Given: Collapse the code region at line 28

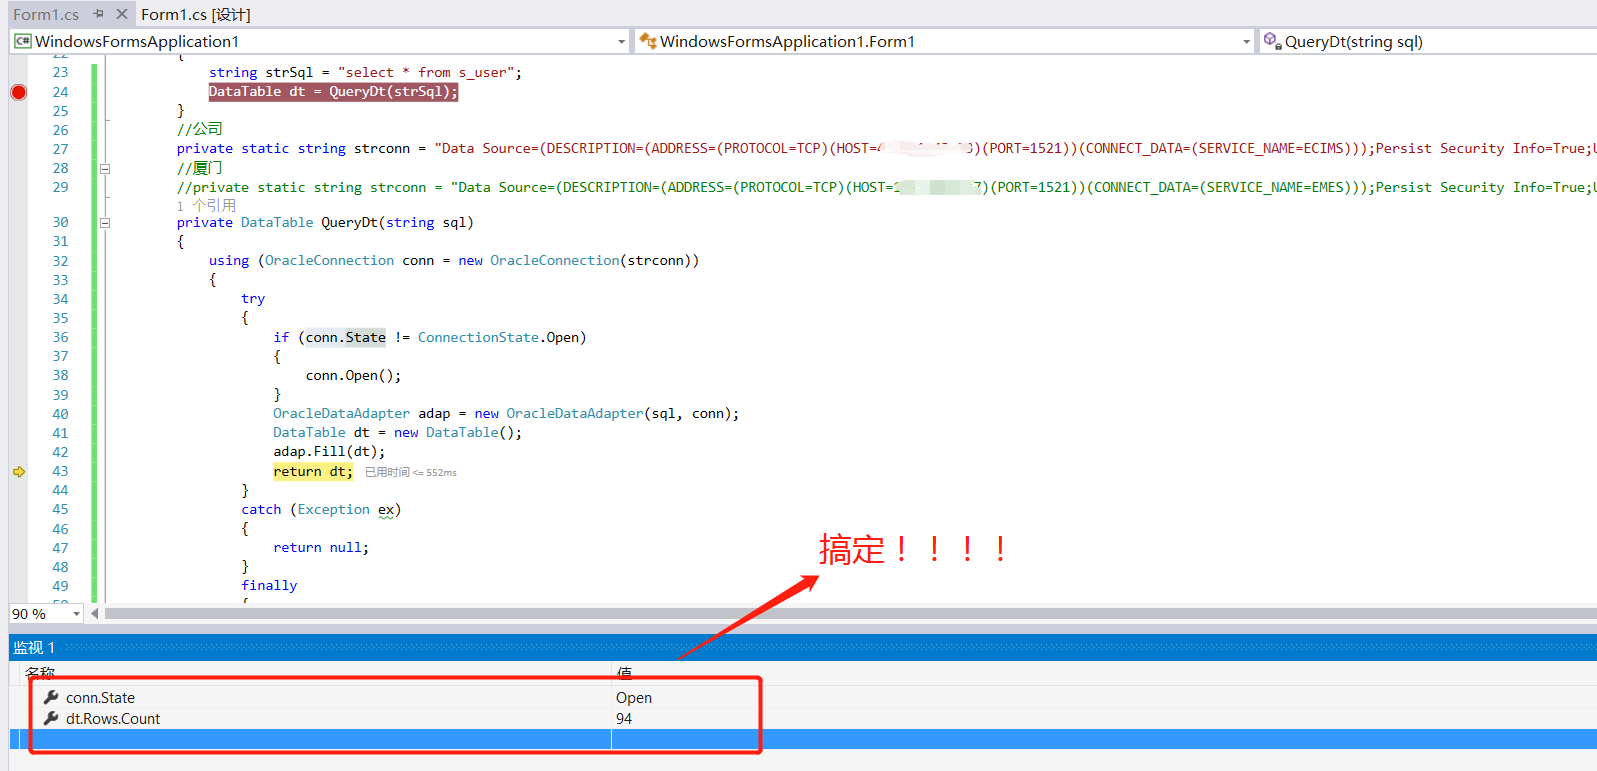Looking at the screenshot, I should (x=105, y=169).
